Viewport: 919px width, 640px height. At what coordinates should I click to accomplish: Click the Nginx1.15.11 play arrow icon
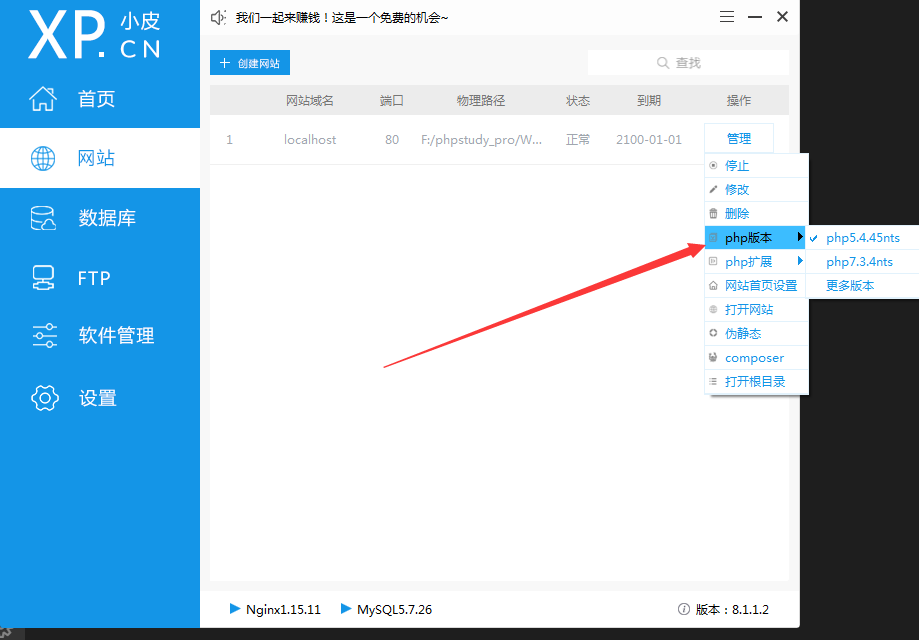click(x=235, y=608)
